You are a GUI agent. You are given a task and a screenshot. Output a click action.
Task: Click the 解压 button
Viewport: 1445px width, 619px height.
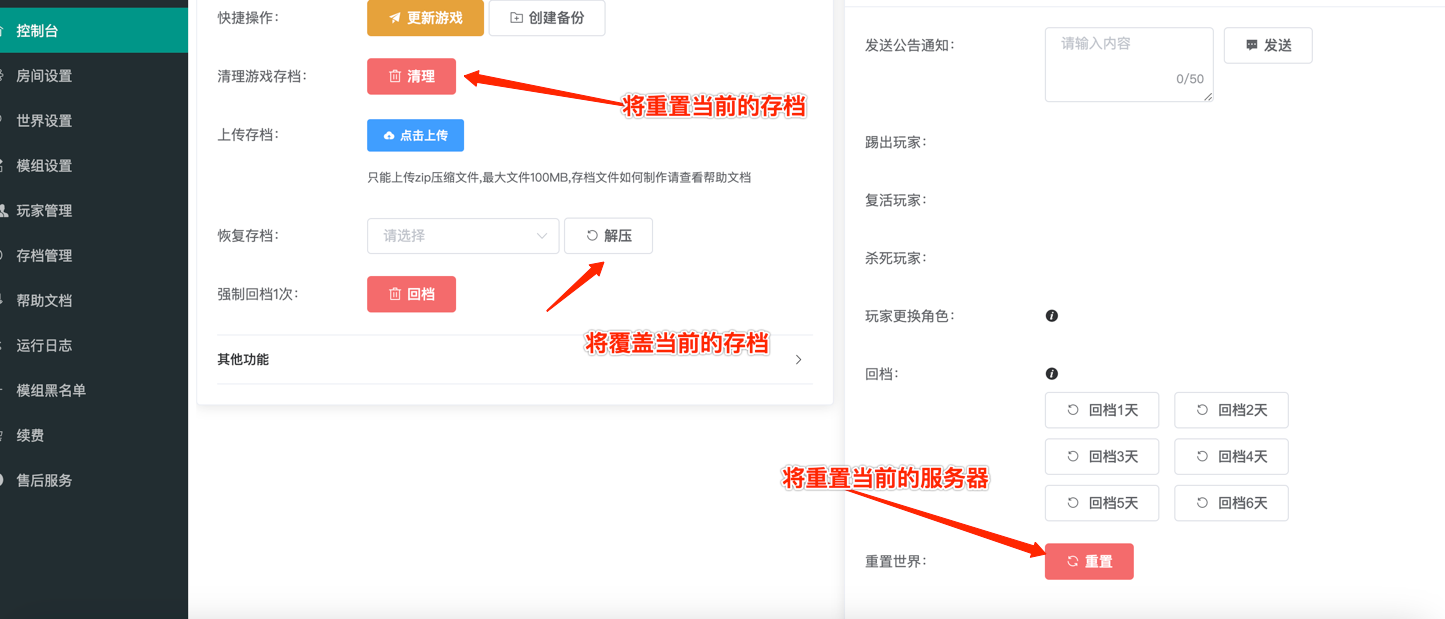[608, 236]
